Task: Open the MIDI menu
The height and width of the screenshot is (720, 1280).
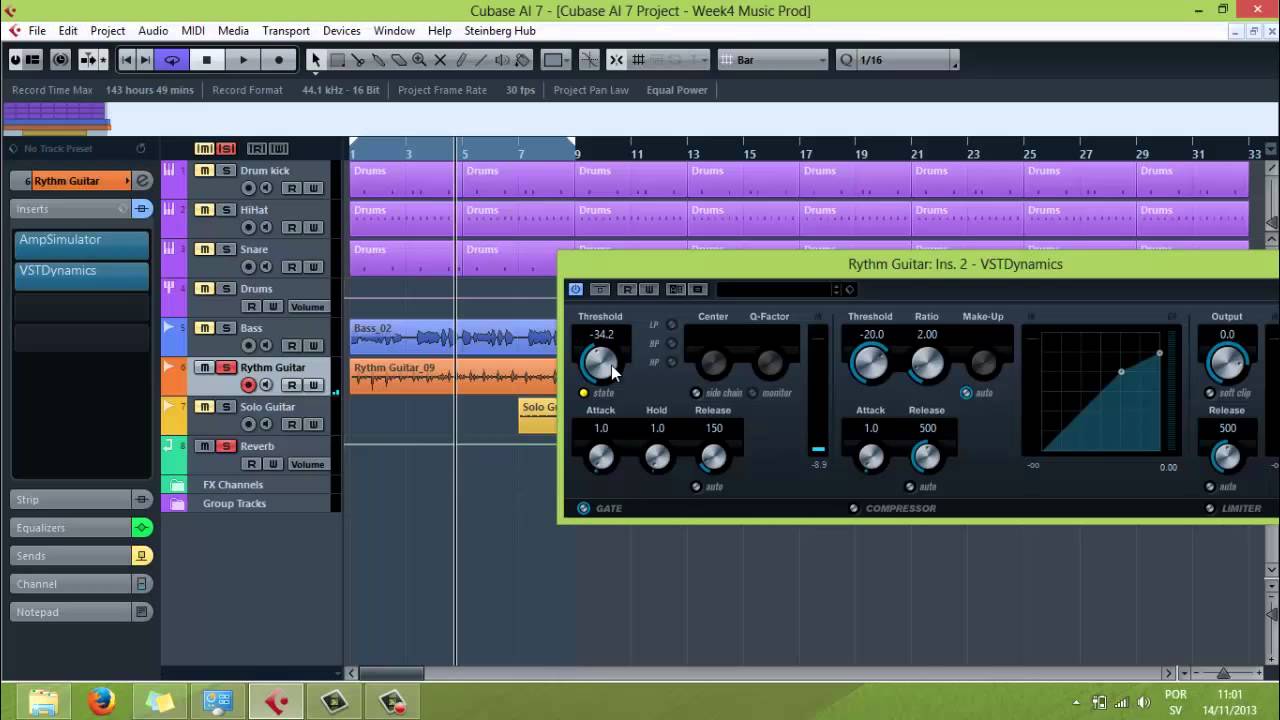Action: [193, 31]
